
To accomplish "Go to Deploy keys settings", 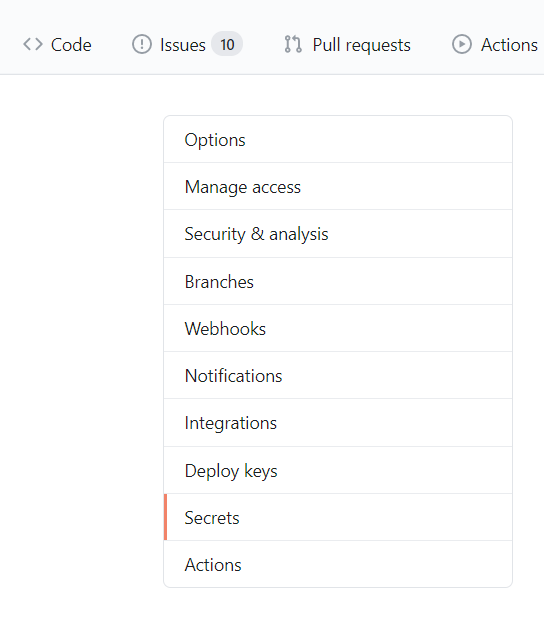I will [338, 471].
